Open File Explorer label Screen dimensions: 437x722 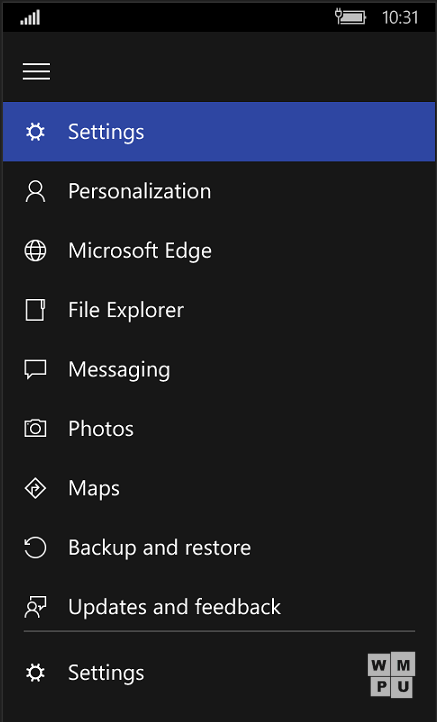(126, 310)
